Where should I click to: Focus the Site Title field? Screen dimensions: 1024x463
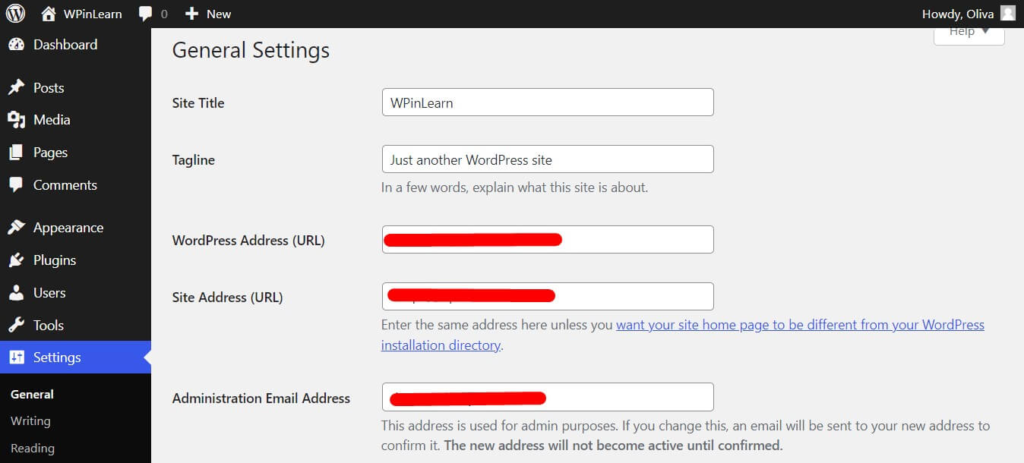(547, 103)
